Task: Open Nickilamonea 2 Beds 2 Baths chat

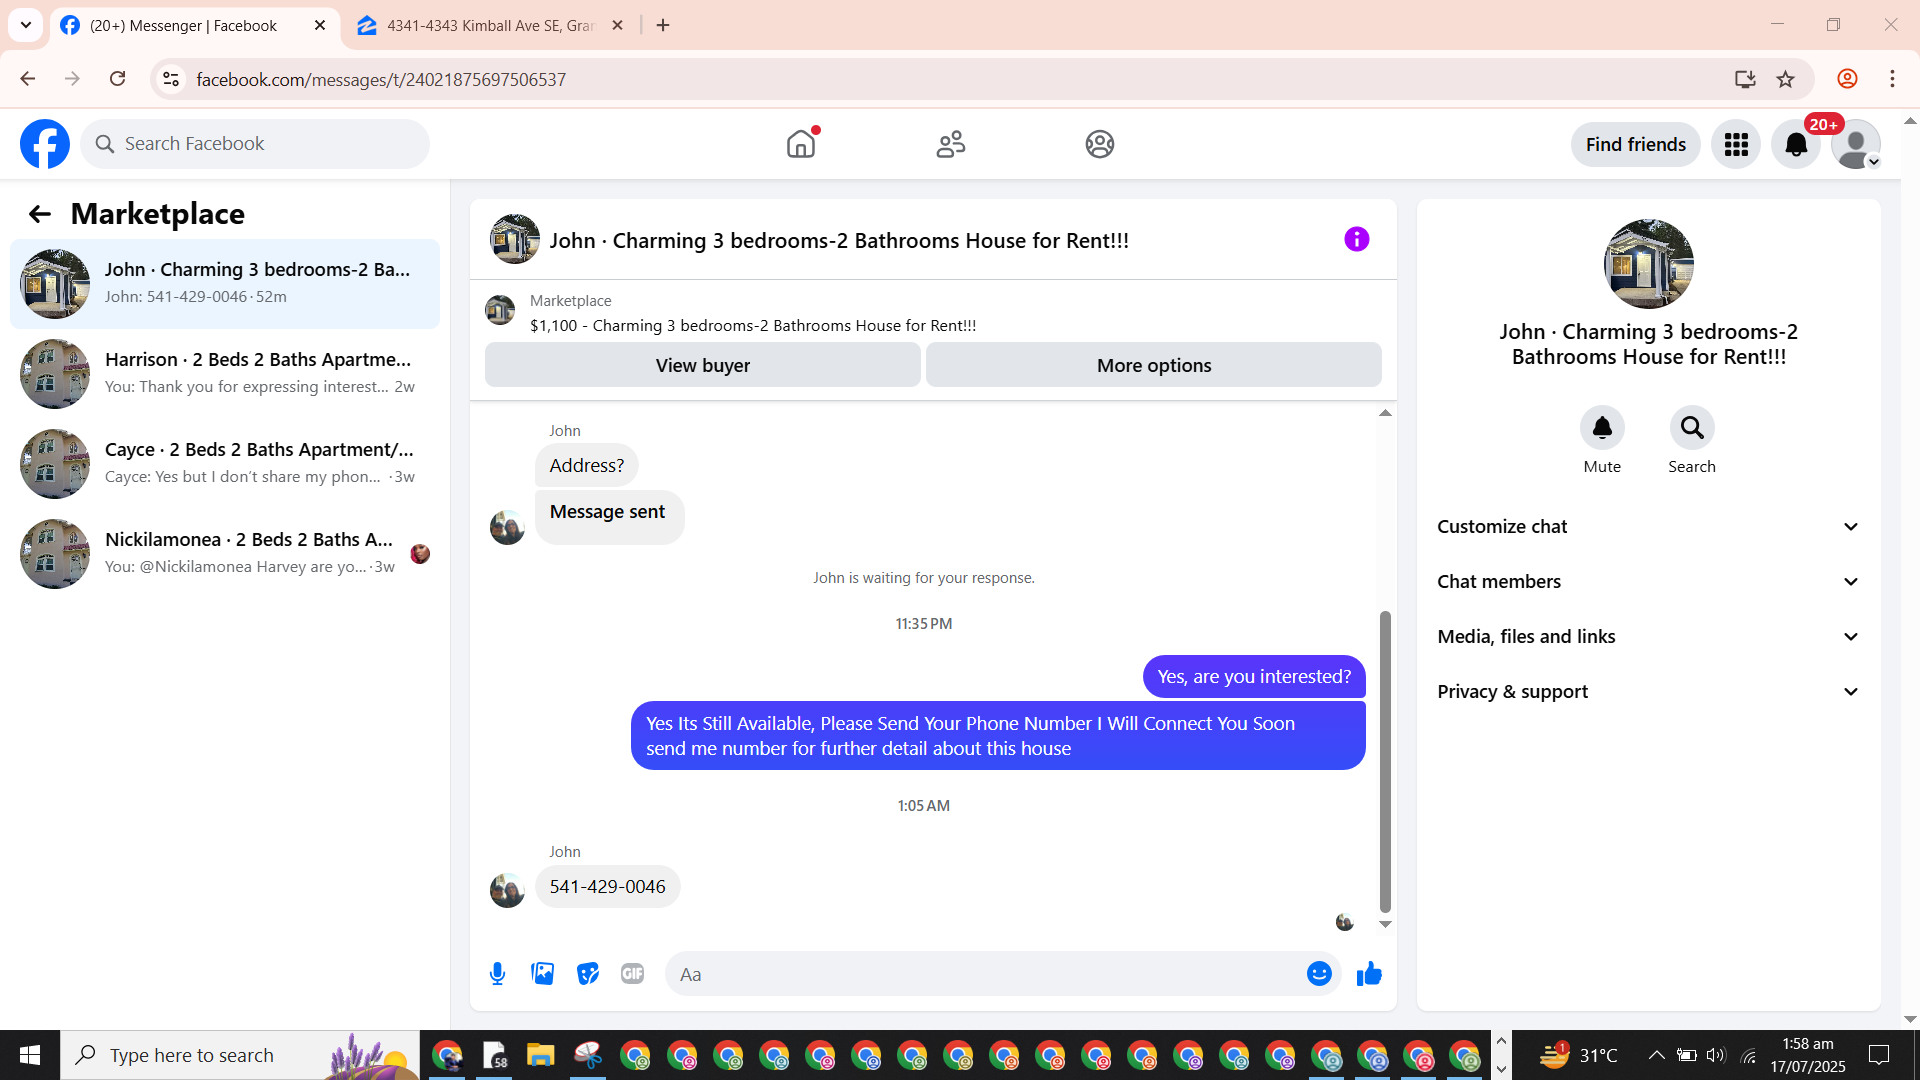Action: 225,554
